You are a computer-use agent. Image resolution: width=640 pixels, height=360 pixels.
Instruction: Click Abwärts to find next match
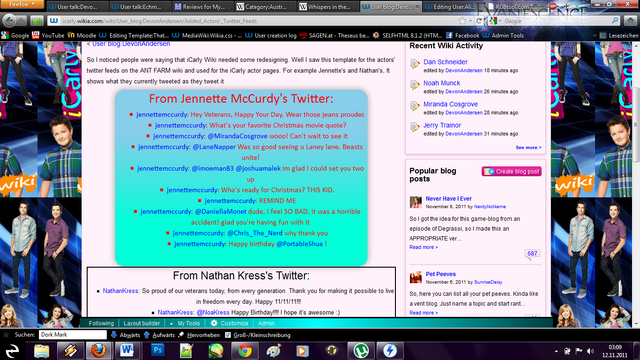pyautogui.click(x=126, y=335)
